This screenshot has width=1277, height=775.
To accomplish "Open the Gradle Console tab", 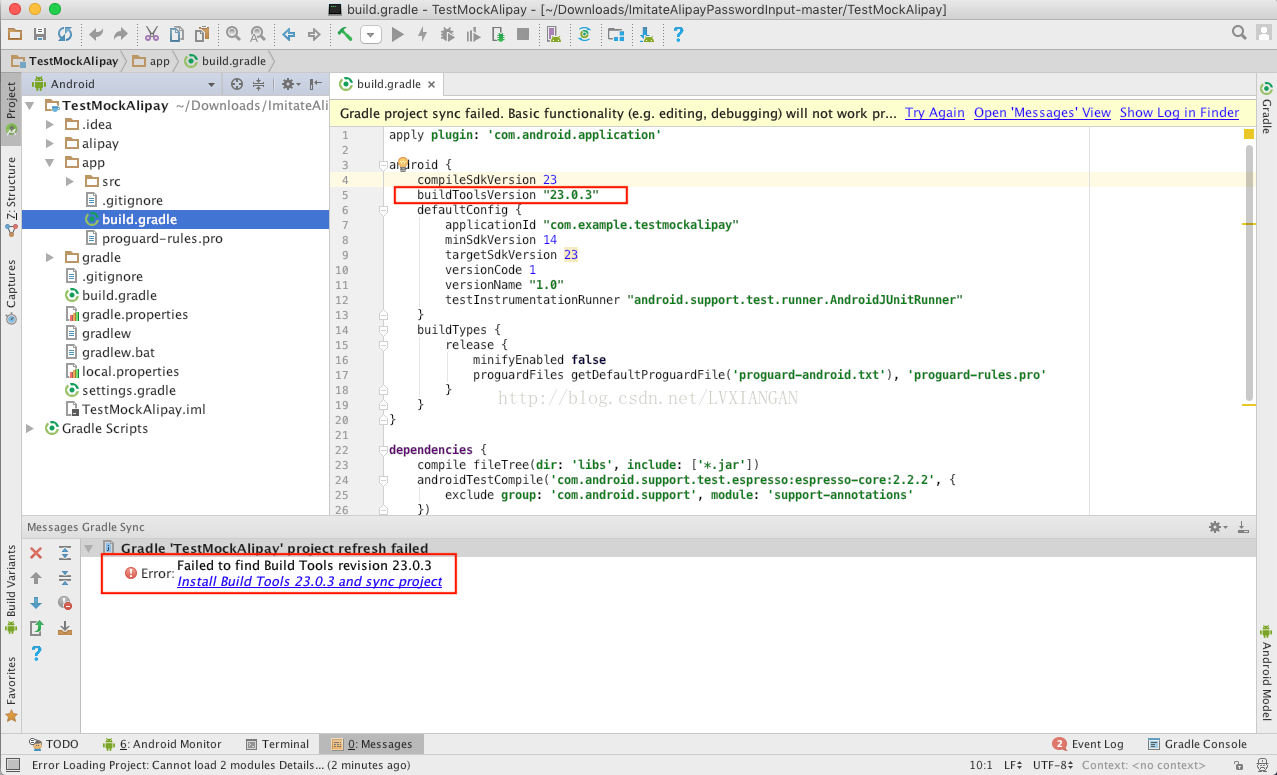I will tap(1197, 744).
